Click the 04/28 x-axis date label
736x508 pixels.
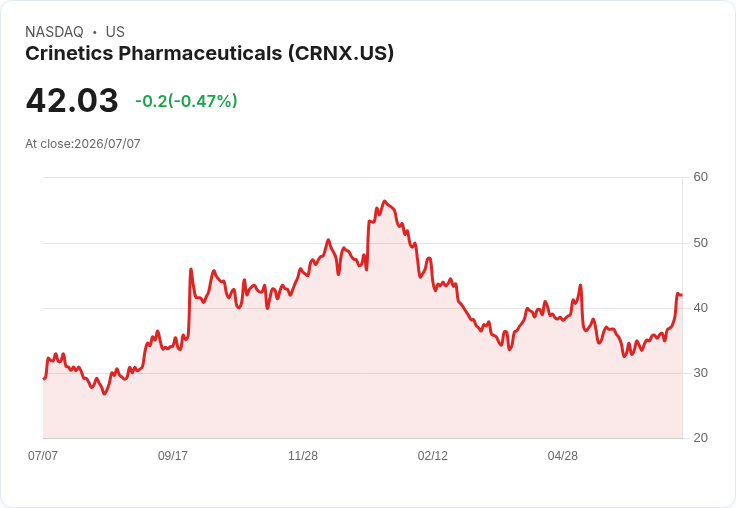point(563,455)
